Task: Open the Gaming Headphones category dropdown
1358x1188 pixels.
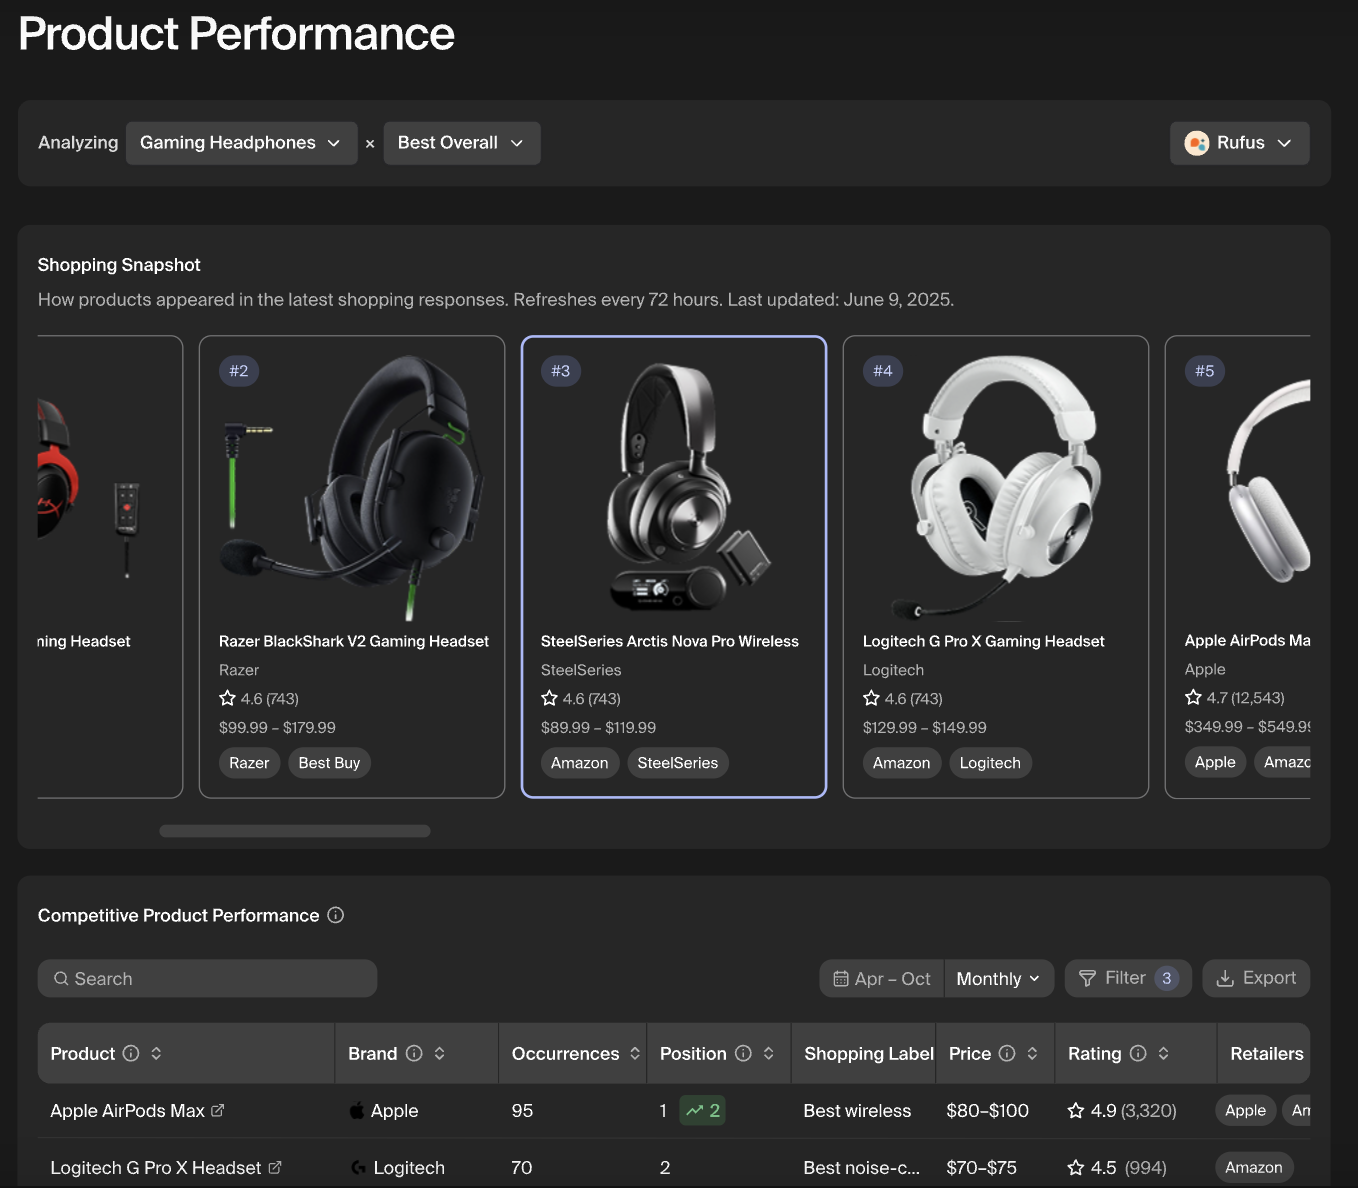Action: click(241, 143)
